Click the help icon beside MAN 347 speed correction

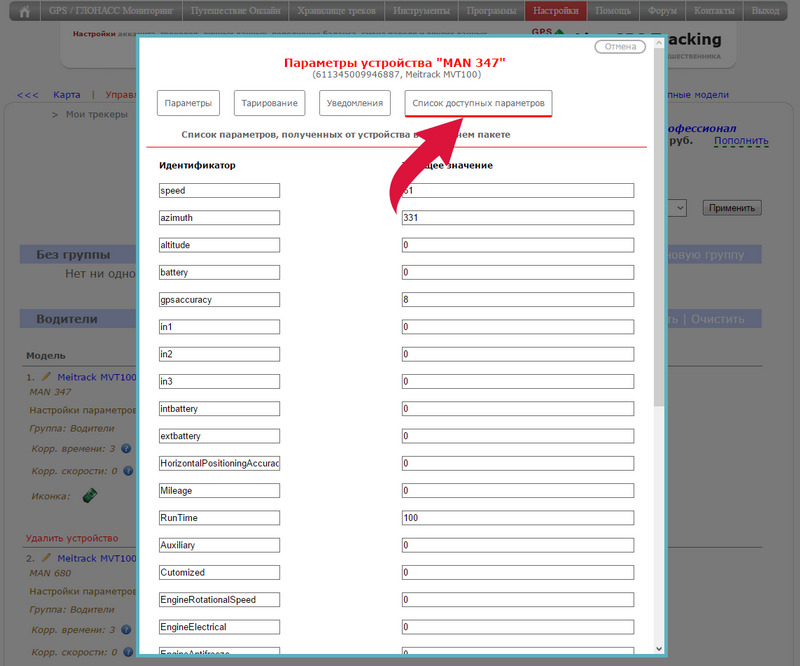coord(127,470)
